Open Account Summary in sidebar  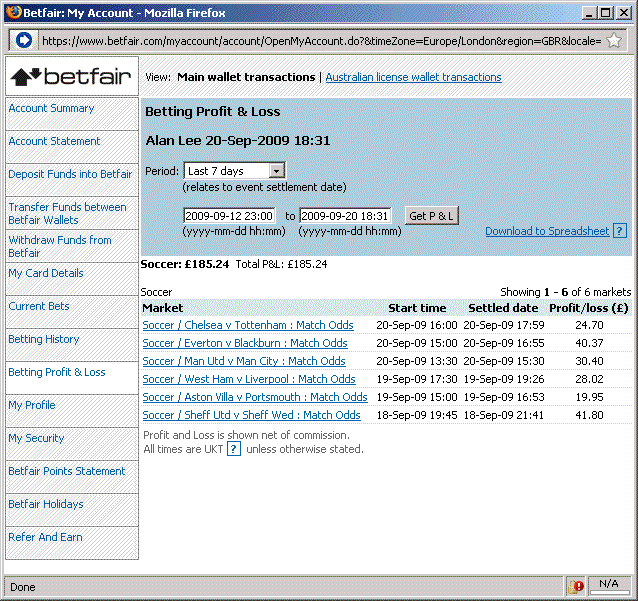coord(51,108)
